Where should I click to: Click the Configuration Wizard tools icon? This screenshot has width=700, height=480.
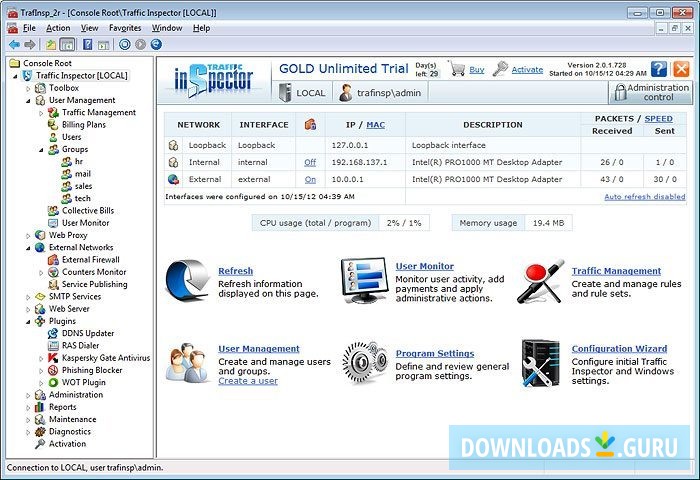[539, 361]
